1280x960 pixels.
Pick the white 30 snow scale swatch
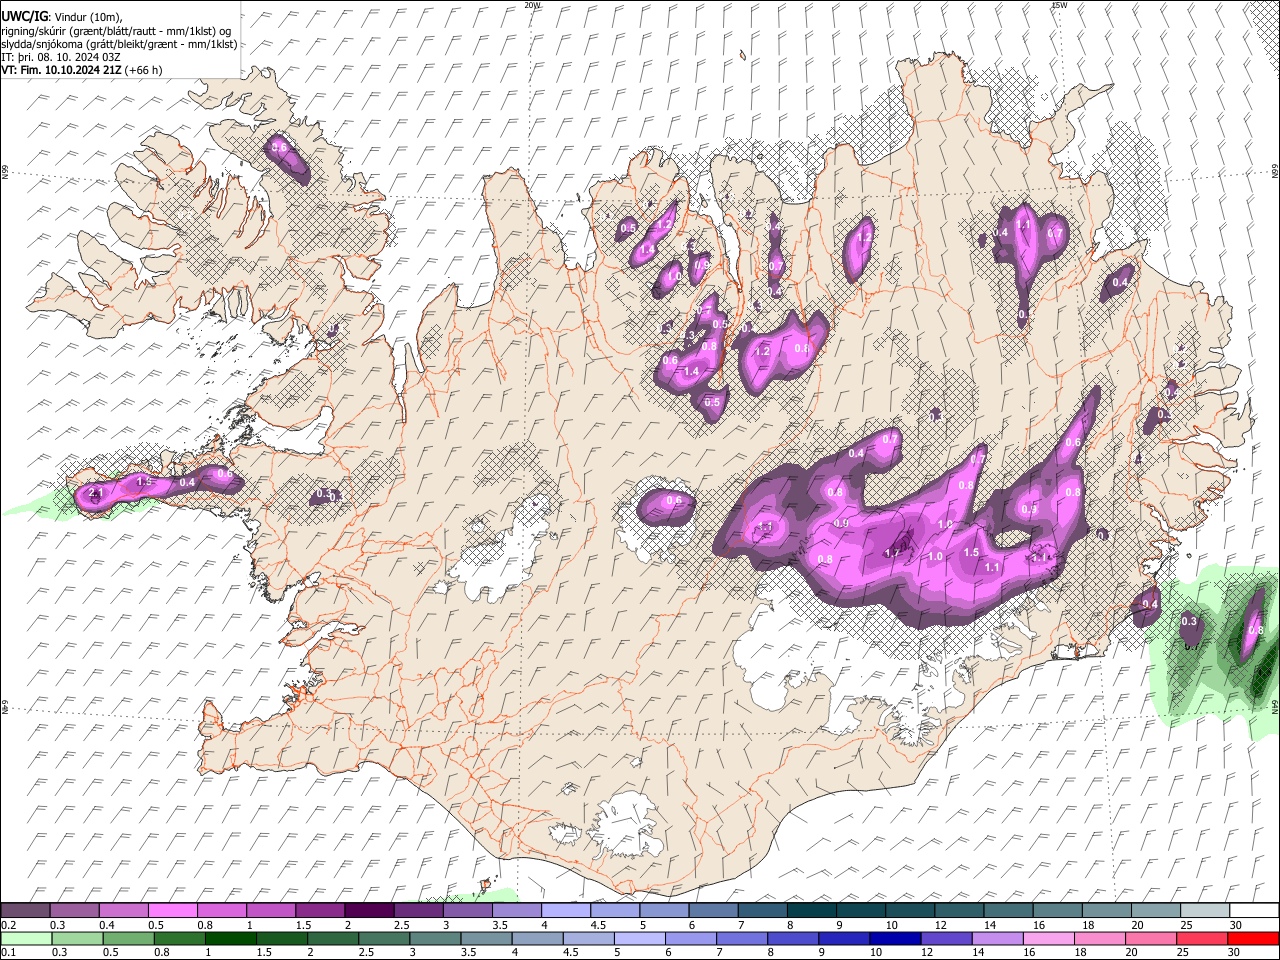1254,910
